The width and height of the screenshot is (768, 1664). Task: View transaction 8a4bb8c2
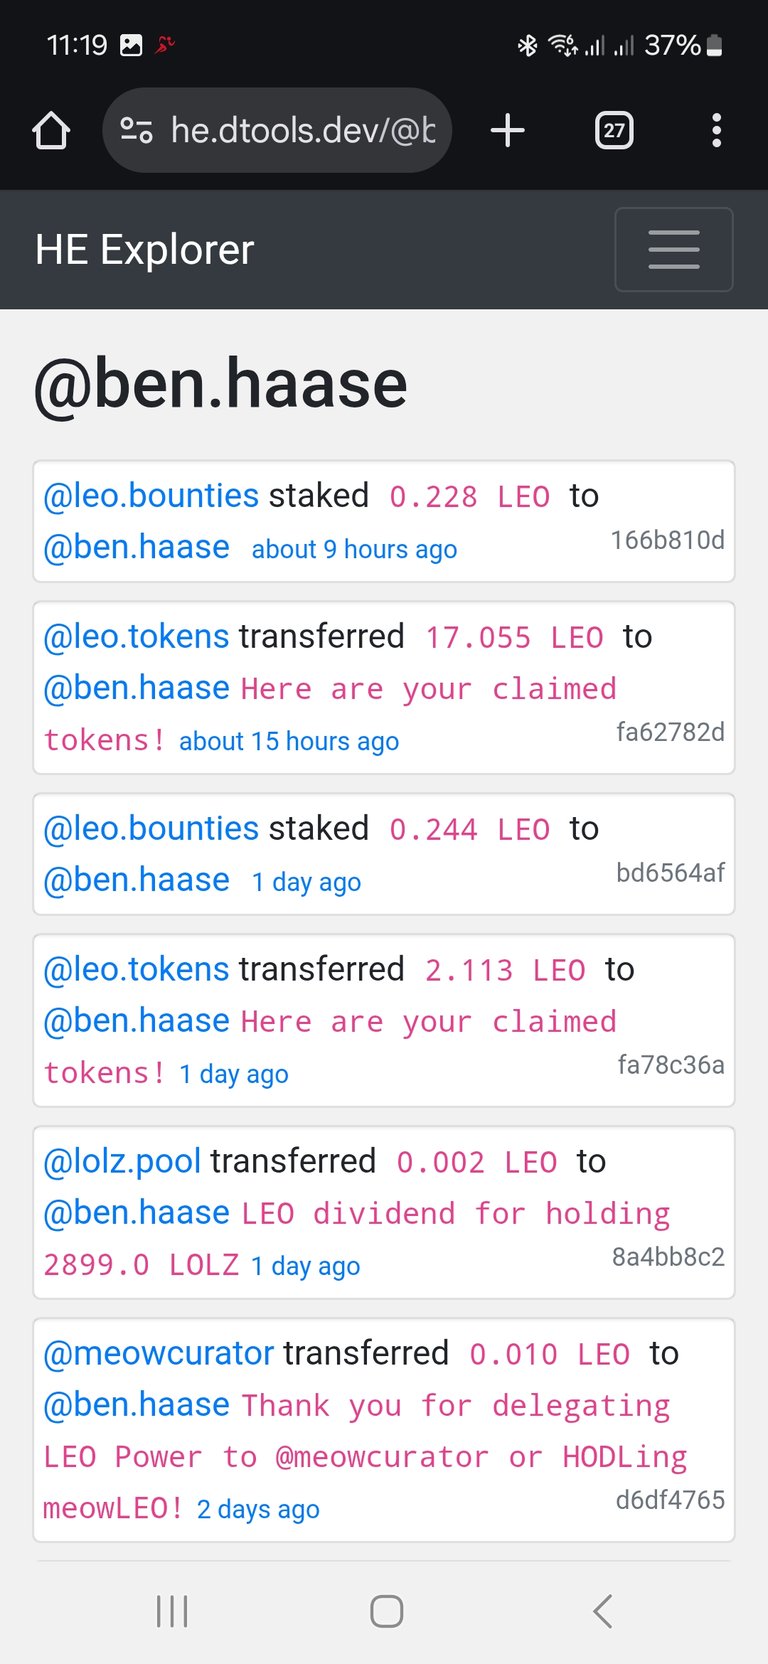[x=668, y=1257]
